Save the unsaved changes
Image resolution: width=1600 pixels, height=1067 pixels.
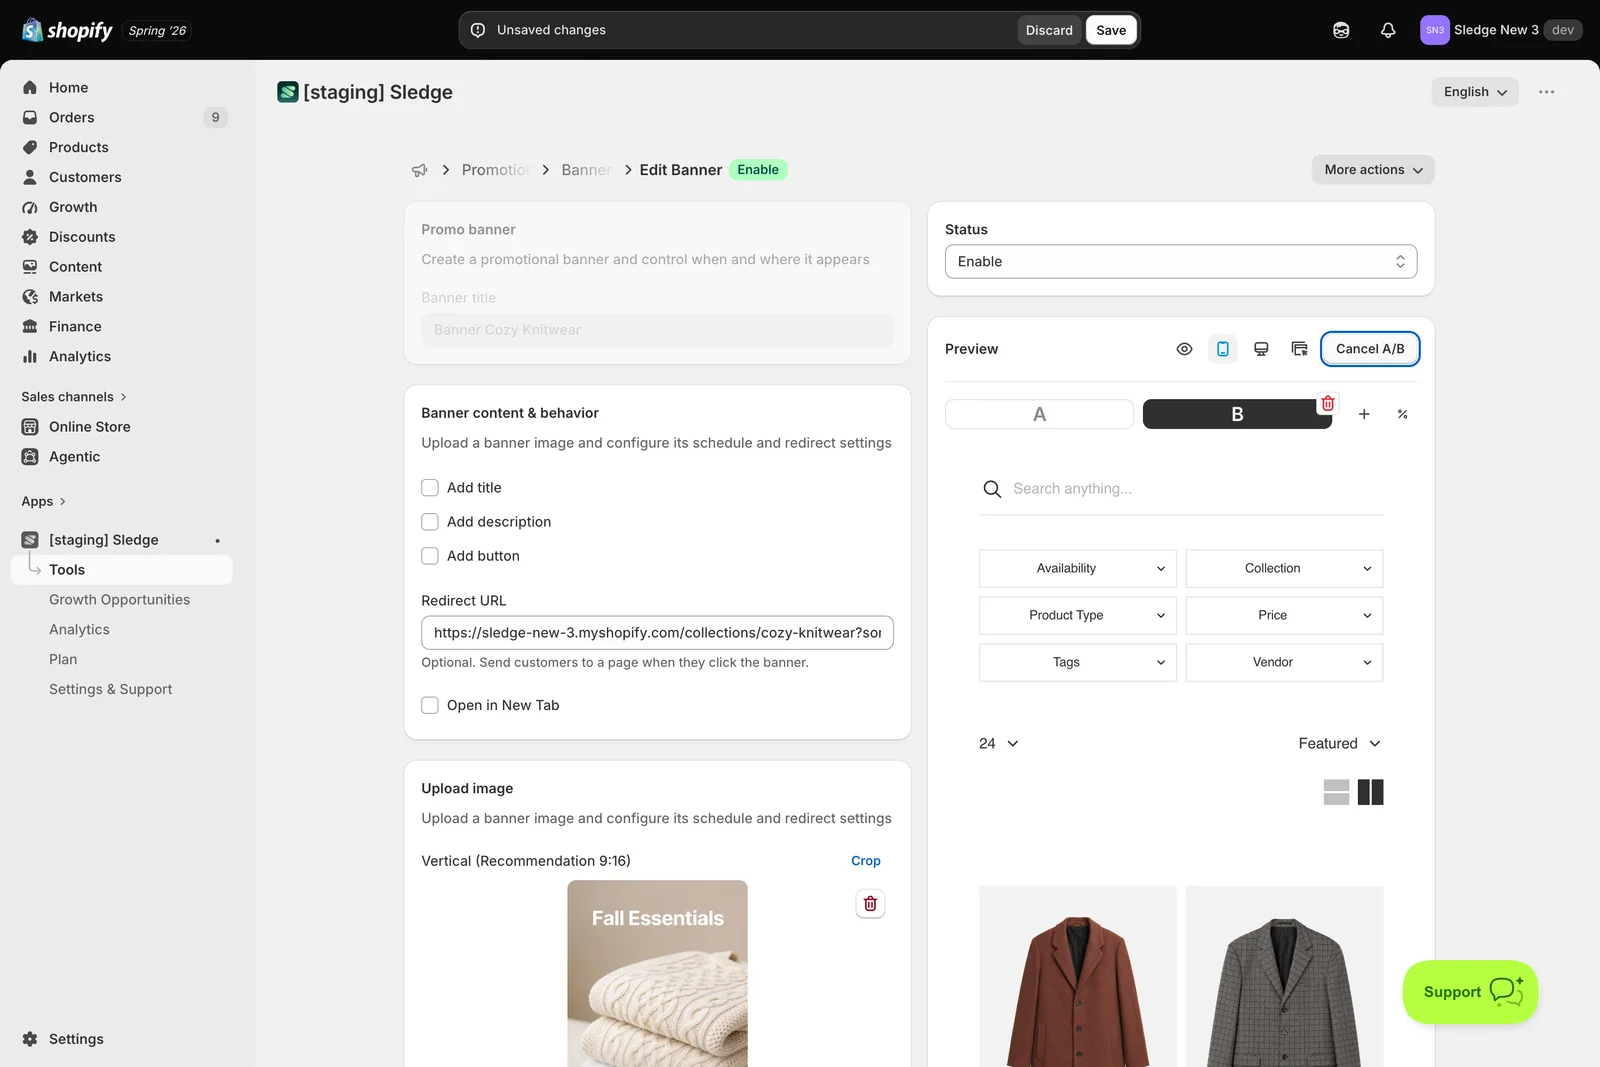pos(1111,30)
